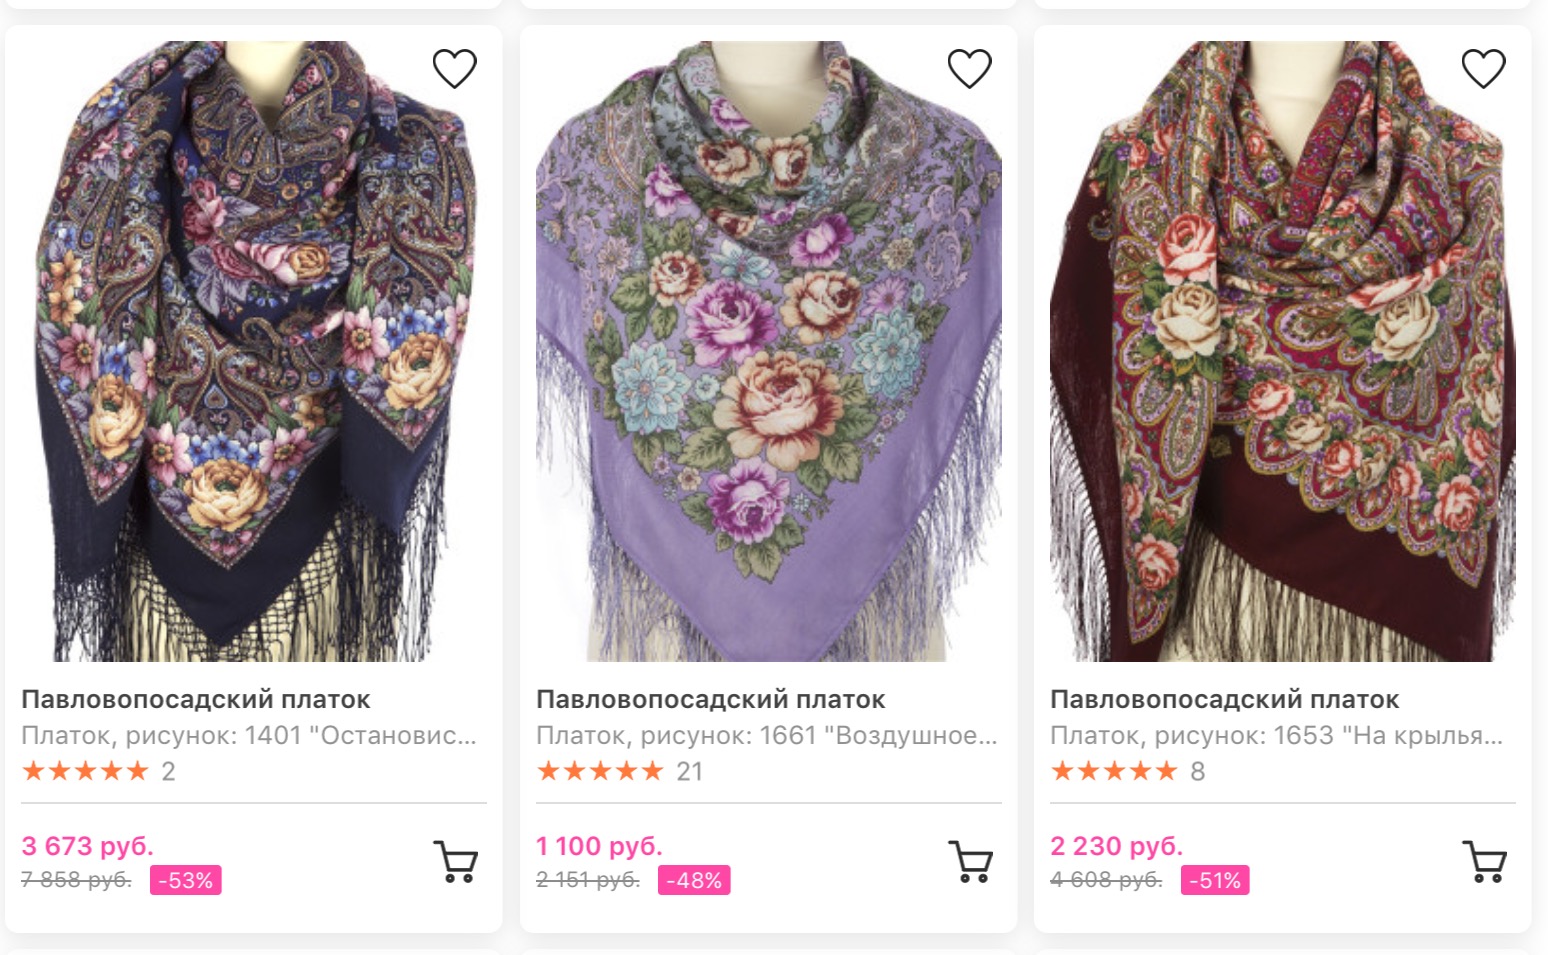The height and width of the screenshot is (955, 1548).
Task: Add the 3 673 руб. shawl to cart
Action: point(456,861)
